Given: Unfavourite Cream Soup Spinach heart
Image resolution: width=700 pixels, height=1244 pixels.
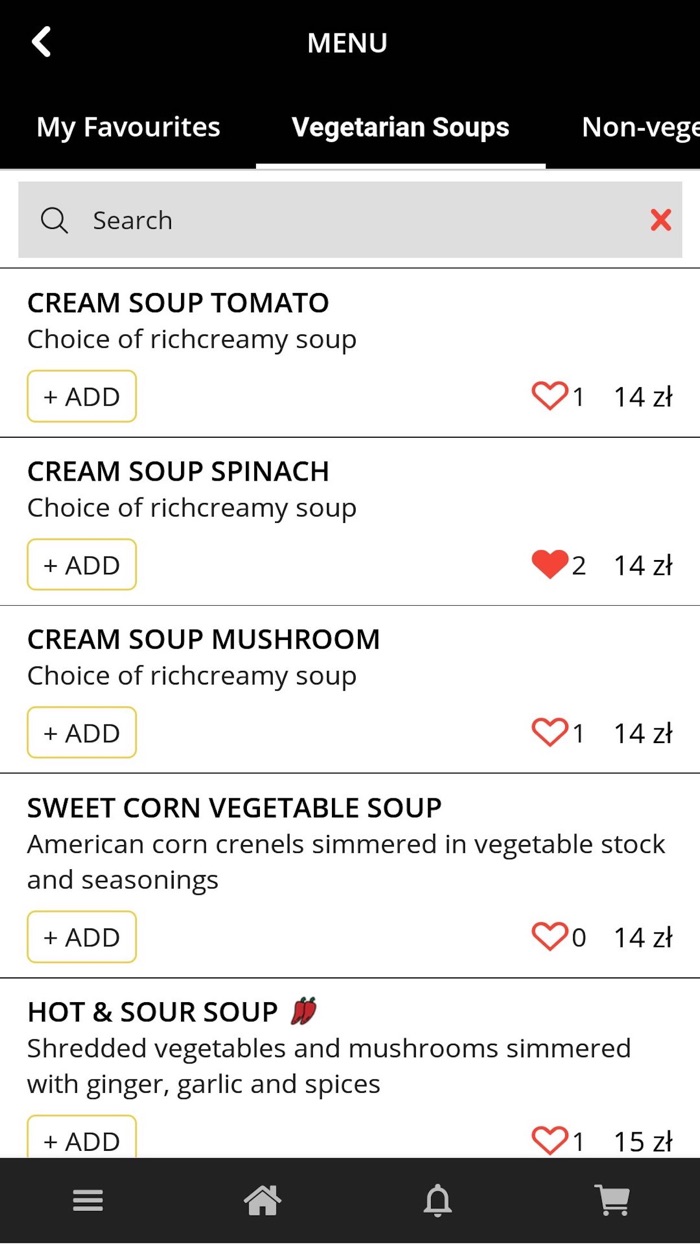Looking at the screenshot, I should click(x=549, y=565).
